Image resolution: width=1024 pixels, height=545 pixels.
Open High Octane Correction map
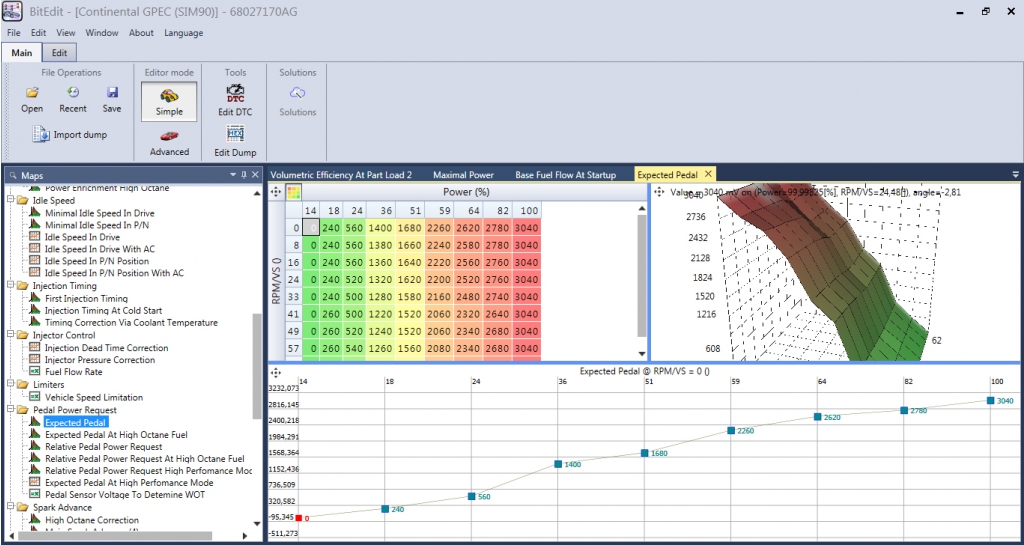[x=92, y=520]
